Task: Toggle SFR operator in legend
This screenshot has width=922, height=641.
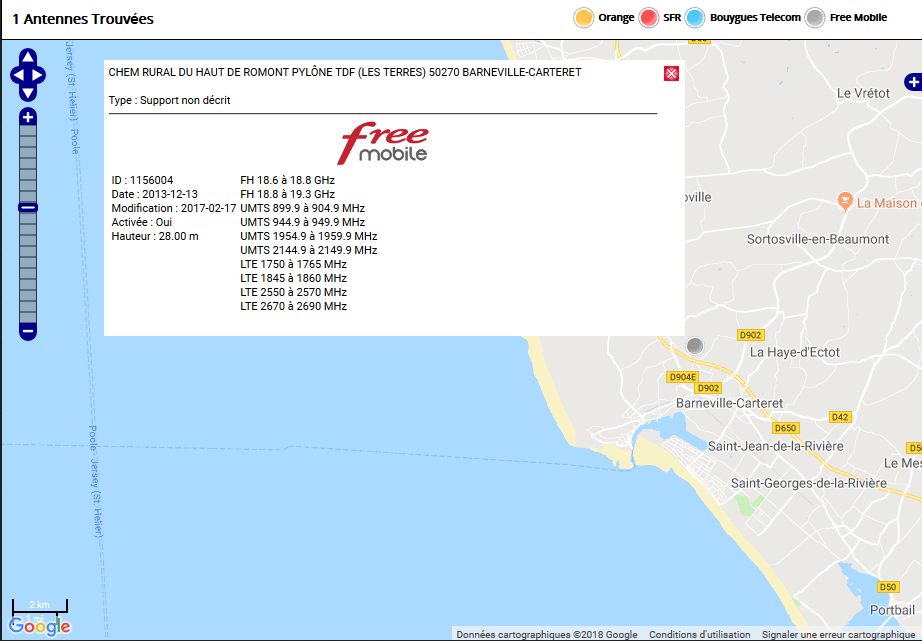Action: point(649,18)
